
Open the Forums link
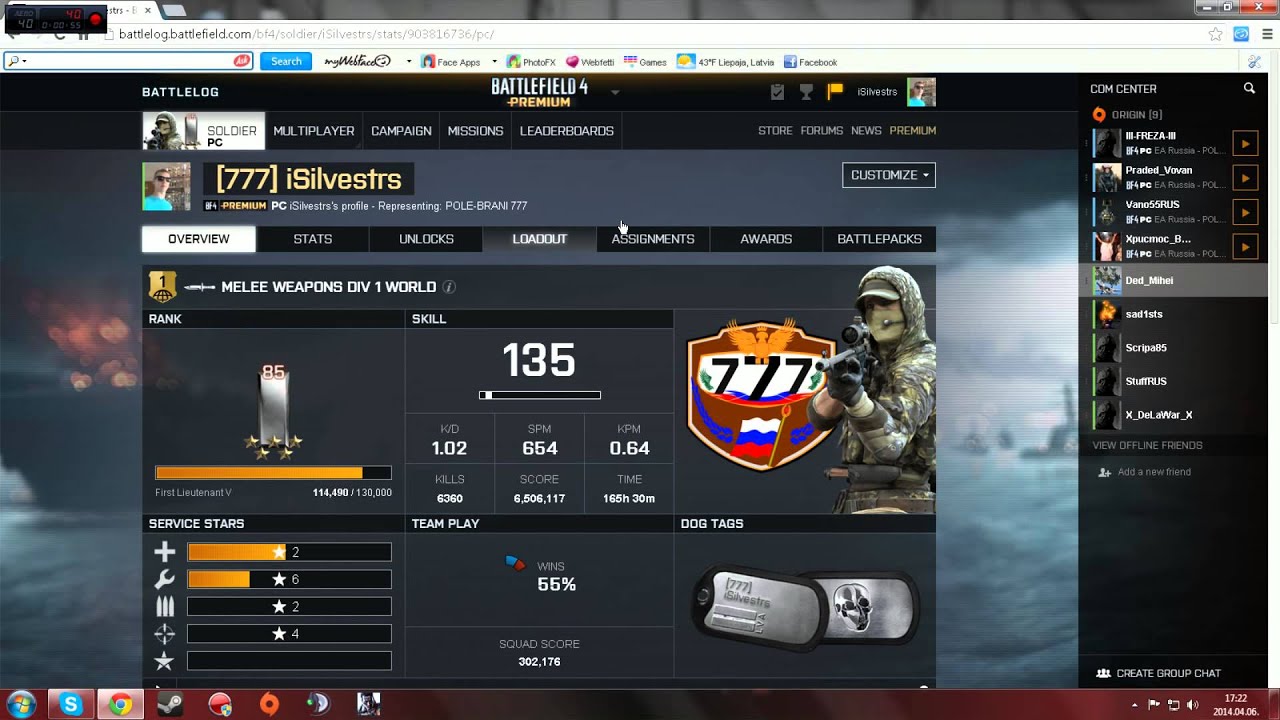822,131
